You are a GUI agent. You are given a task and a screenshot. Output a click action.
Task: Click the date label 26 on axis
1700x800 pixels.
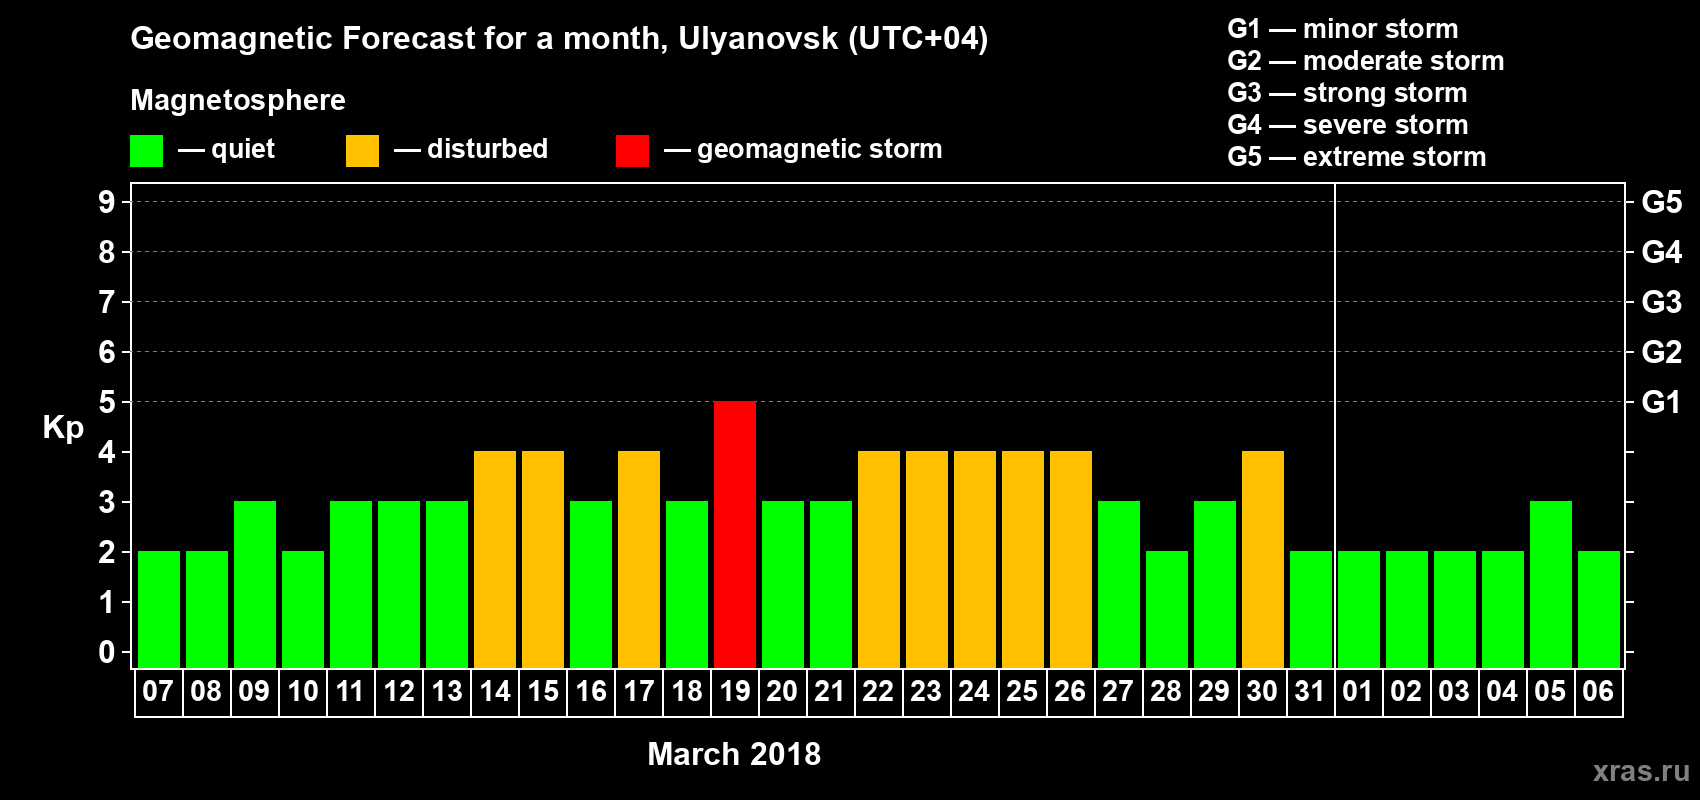click(x=1070, y=692)
